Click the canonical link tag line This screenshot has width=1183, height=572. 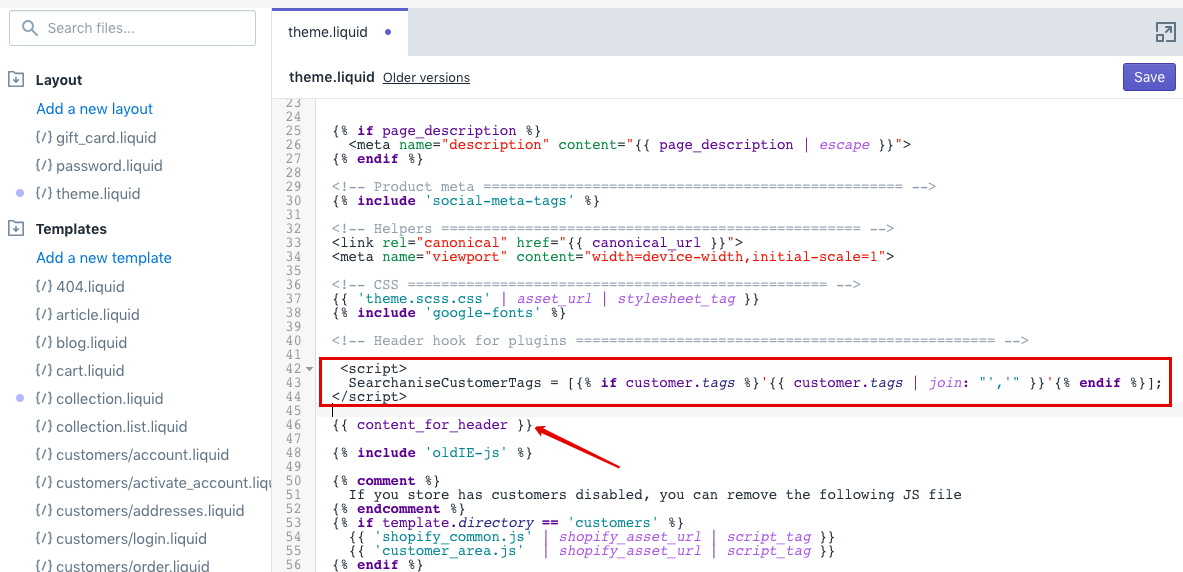[538, 243]
